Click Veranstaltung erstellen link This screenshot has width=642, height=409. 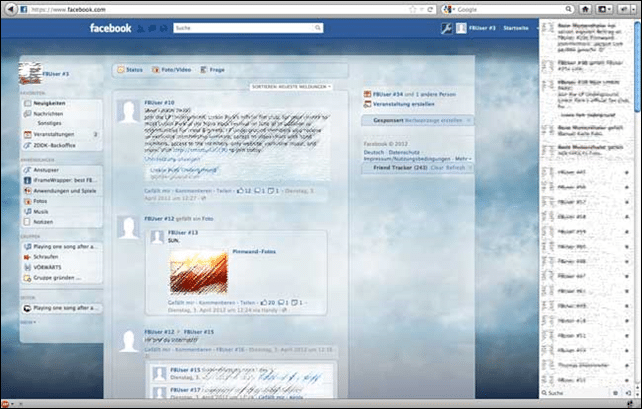pos(403,104)
